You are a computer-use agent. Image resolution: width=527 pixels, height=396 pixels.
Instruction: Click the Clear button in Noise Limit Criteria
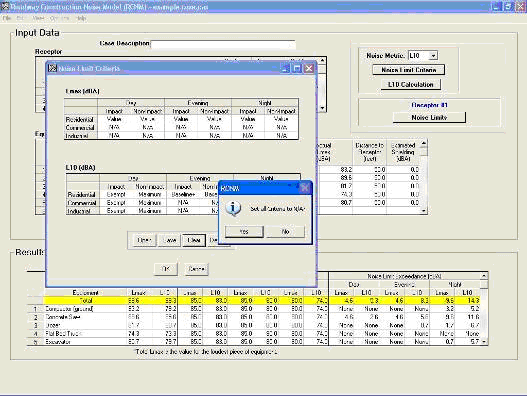[194, 240]
